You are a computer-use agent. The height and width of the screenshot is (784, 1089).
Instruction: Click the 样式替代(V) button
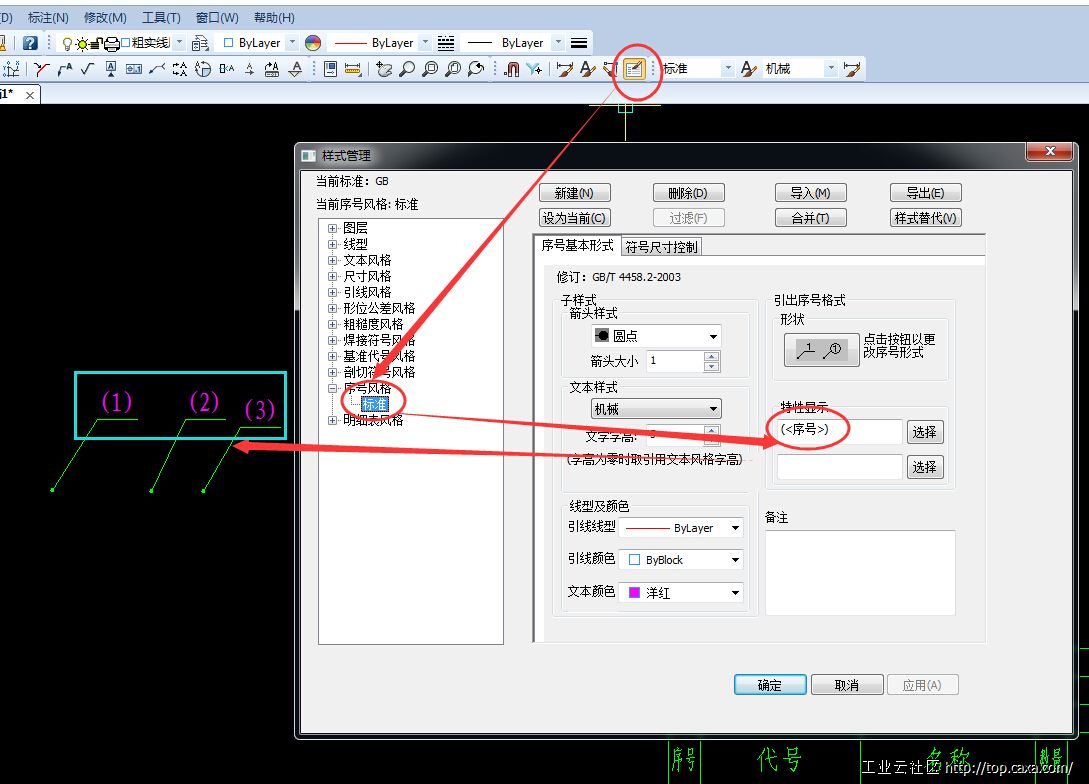(x=926, y=218)
